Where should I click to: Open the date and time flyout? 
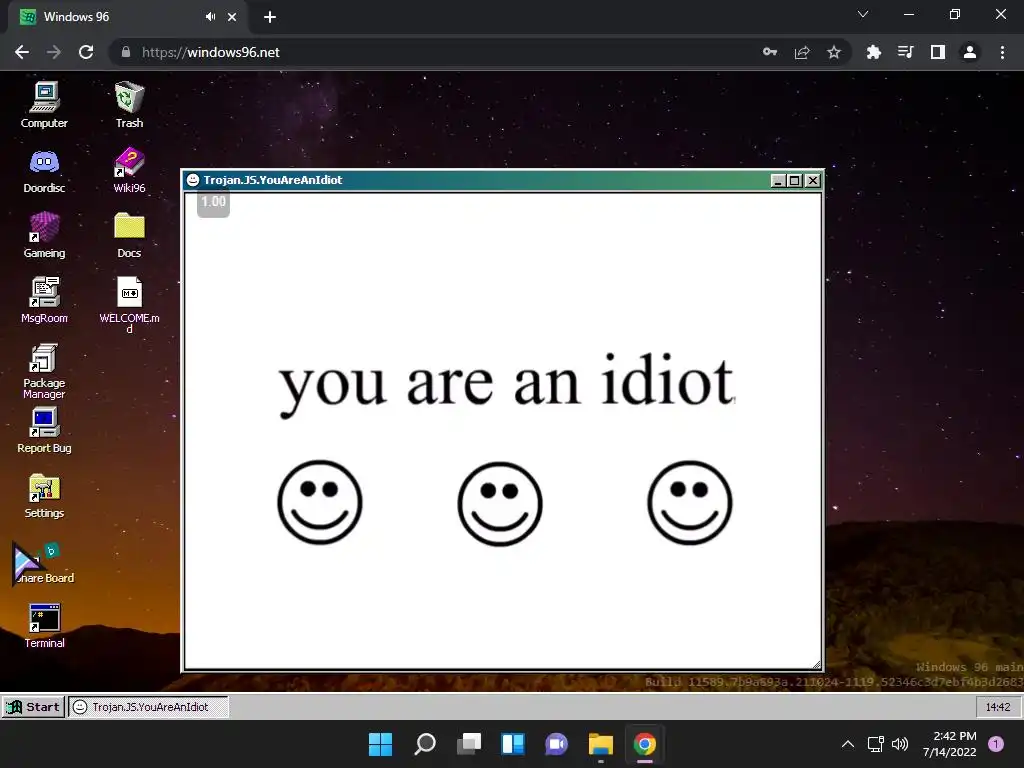click(x=950, y=744)
